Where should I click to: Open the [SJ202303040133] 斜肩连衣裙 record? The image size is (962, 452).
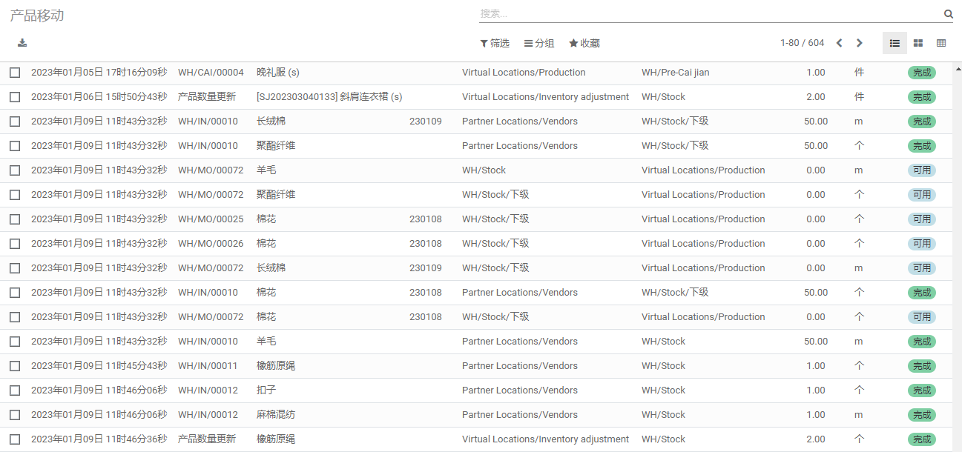(329, 97)
